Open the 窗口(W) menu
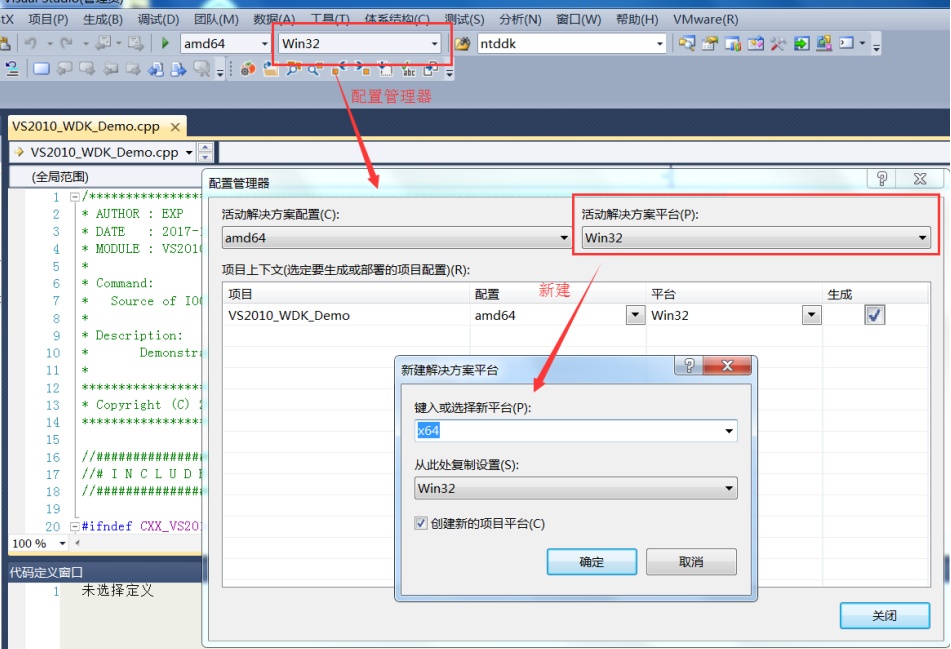The height and width of the screenshot is (649, 951). (x=579, y=19)
